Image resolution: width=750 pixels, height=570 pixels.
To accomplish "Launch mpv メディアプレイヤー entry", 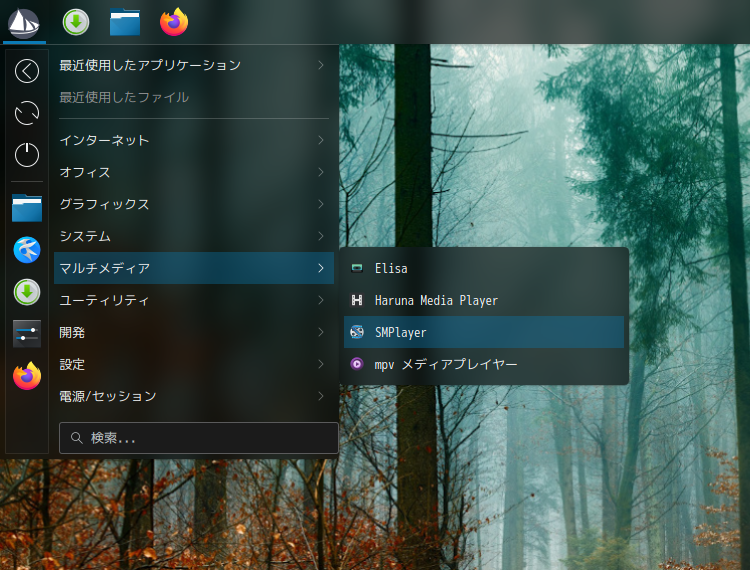I will 484,364.
